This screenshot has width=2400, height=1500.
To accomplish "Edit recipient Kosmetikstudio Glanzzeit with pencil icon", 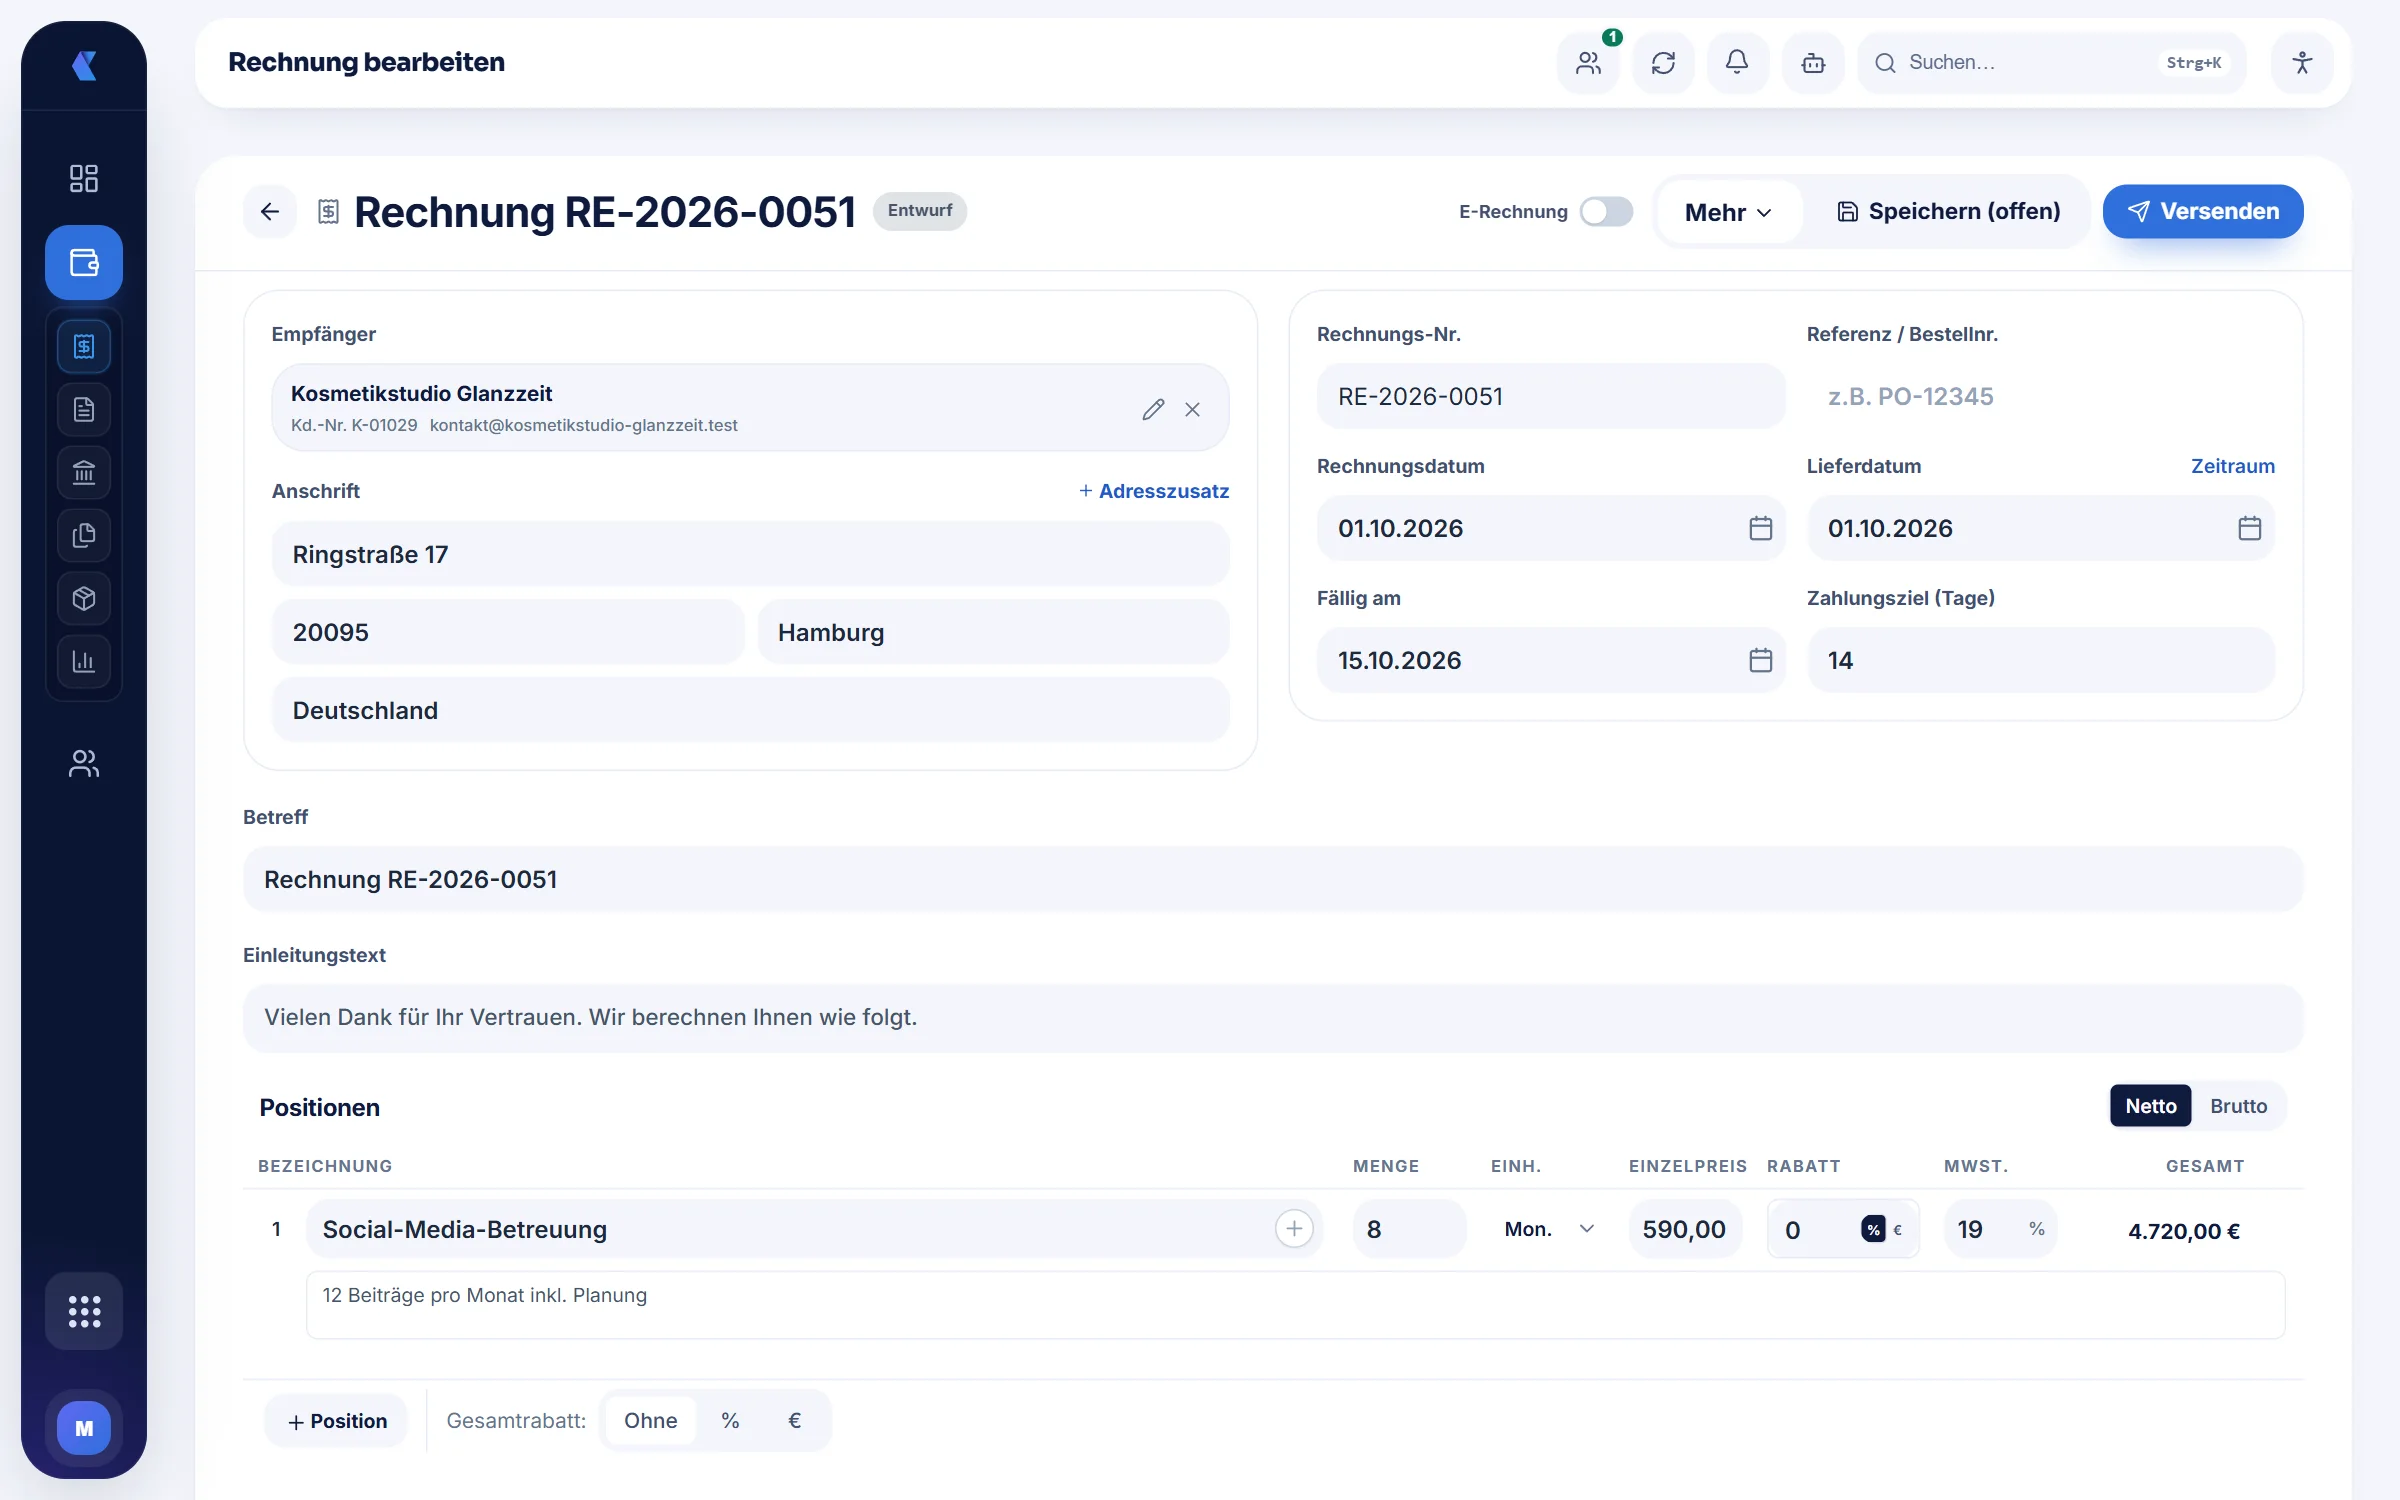I will coord(1153,409).
